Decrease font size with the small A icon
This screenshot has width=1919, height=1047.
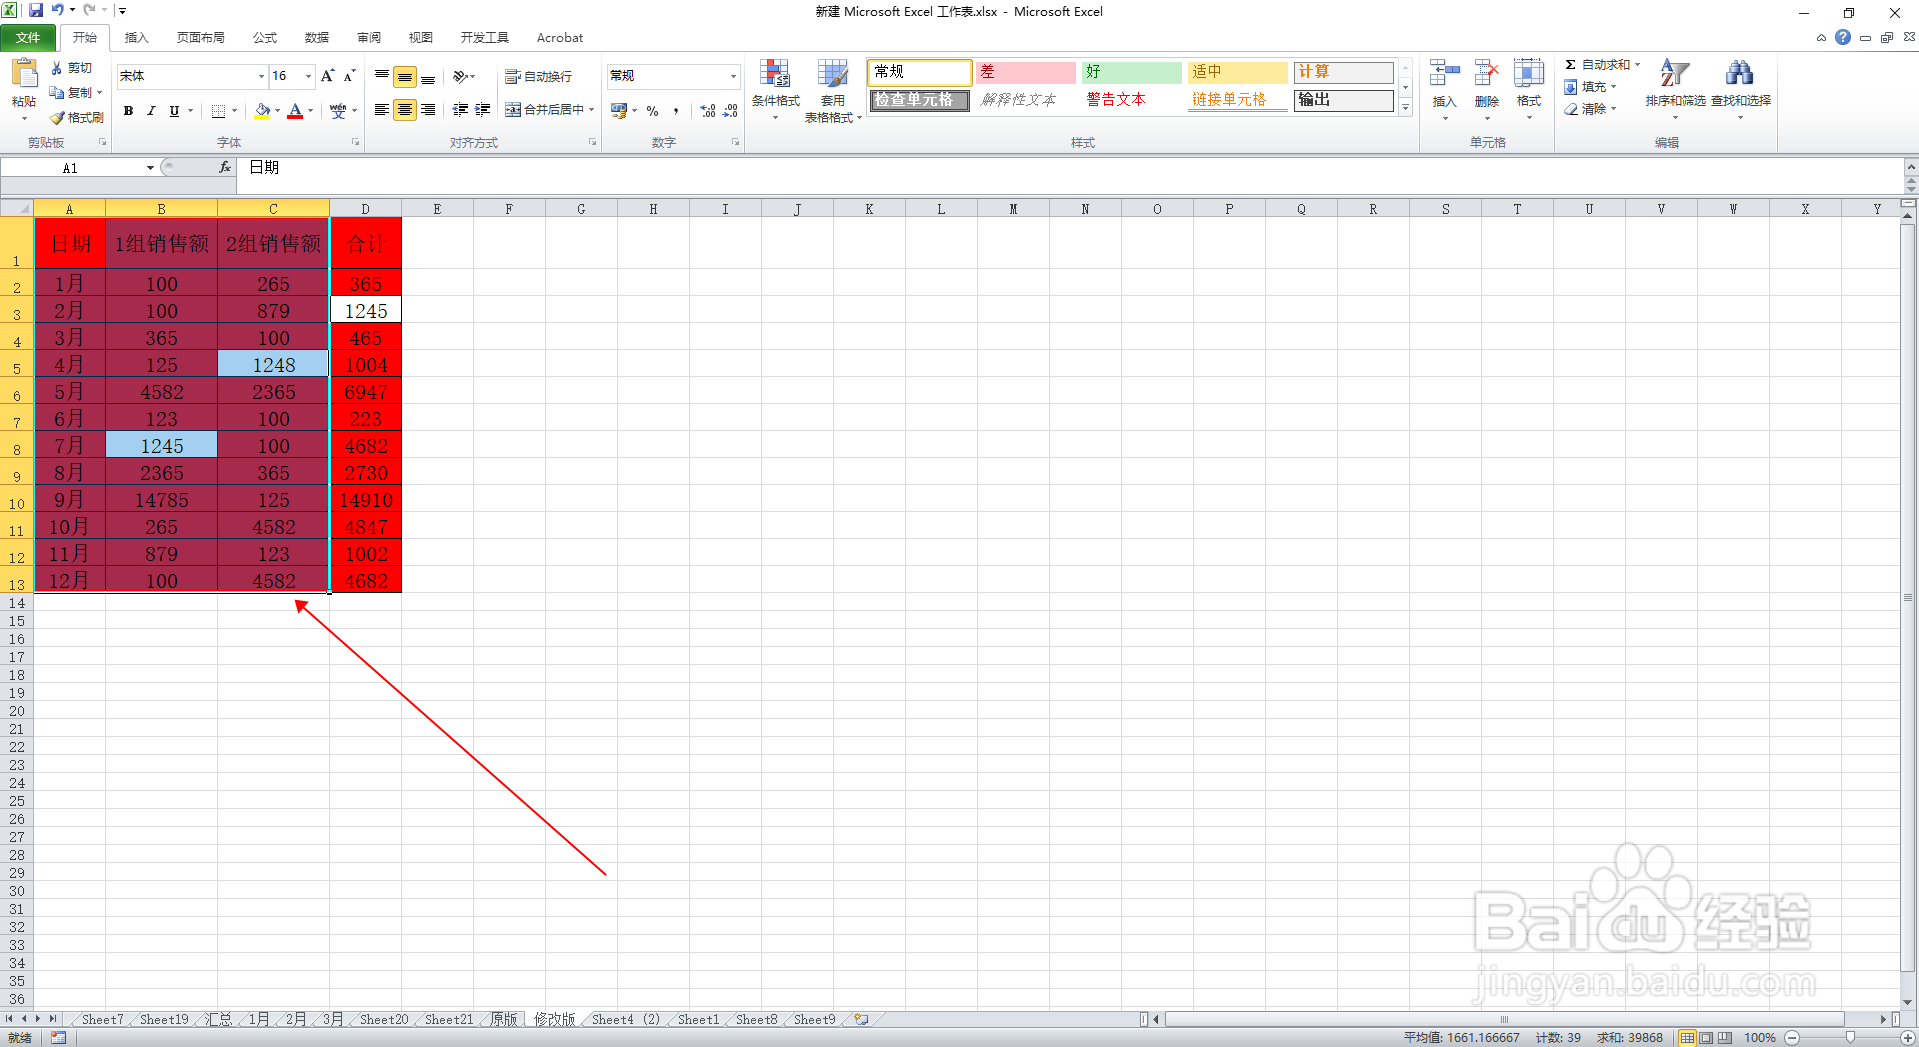pos(349,76)
